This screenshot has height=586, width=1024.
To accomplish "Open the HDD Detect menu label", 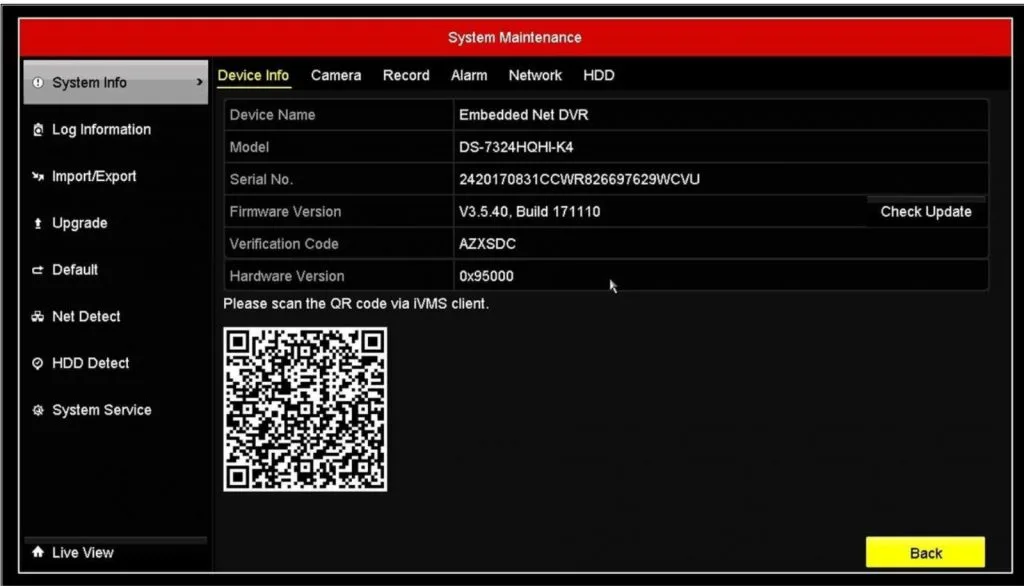I will point(91,363).
